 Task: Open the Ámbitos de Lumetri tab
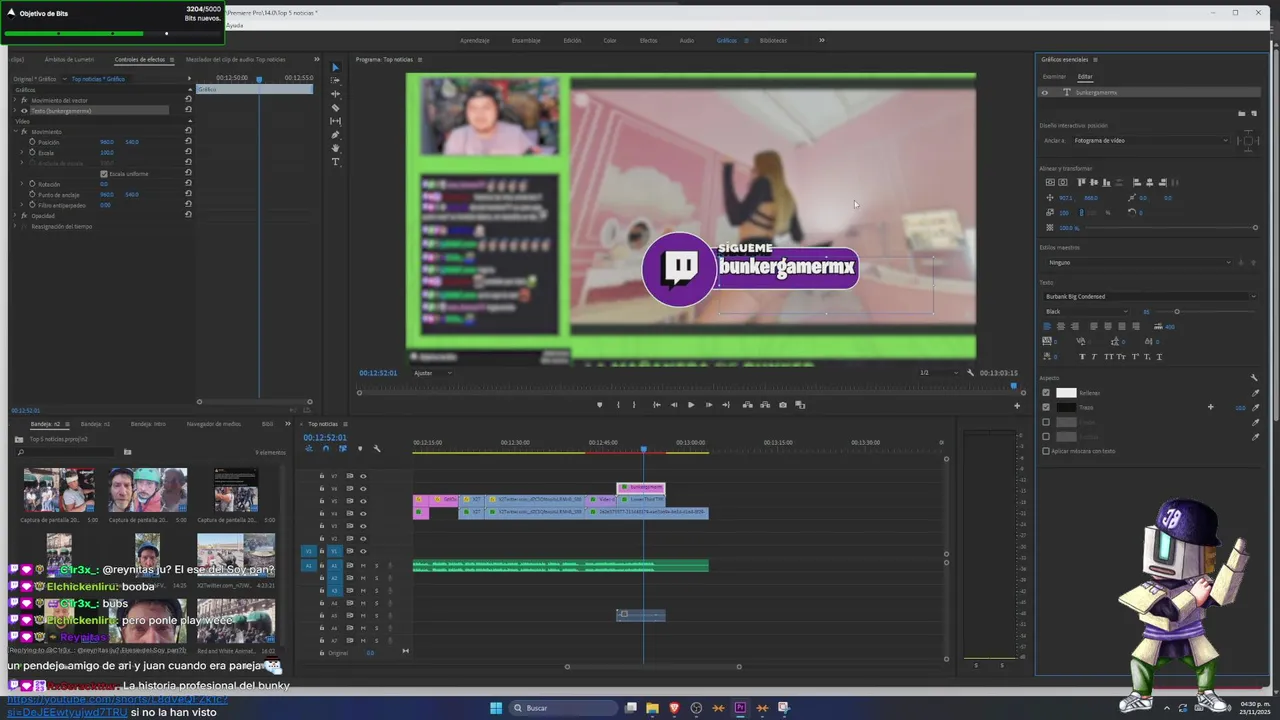tap(69, 59)
